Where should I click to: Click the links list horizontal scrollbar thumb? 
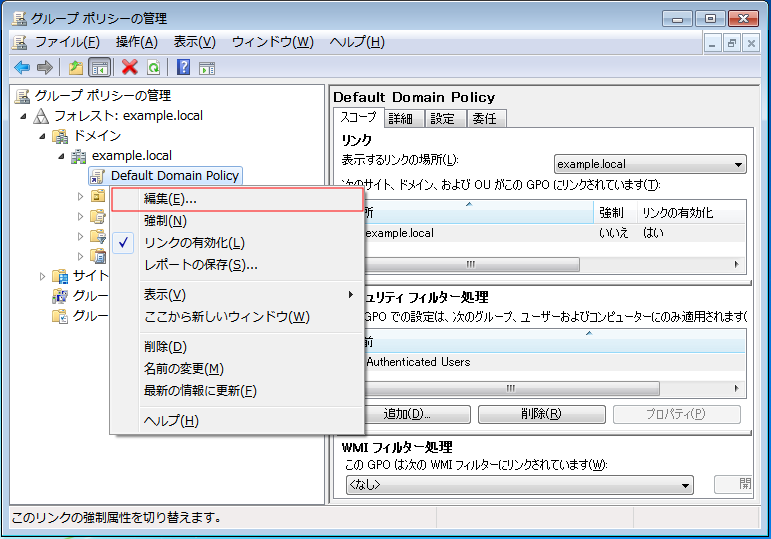[471, 265]
